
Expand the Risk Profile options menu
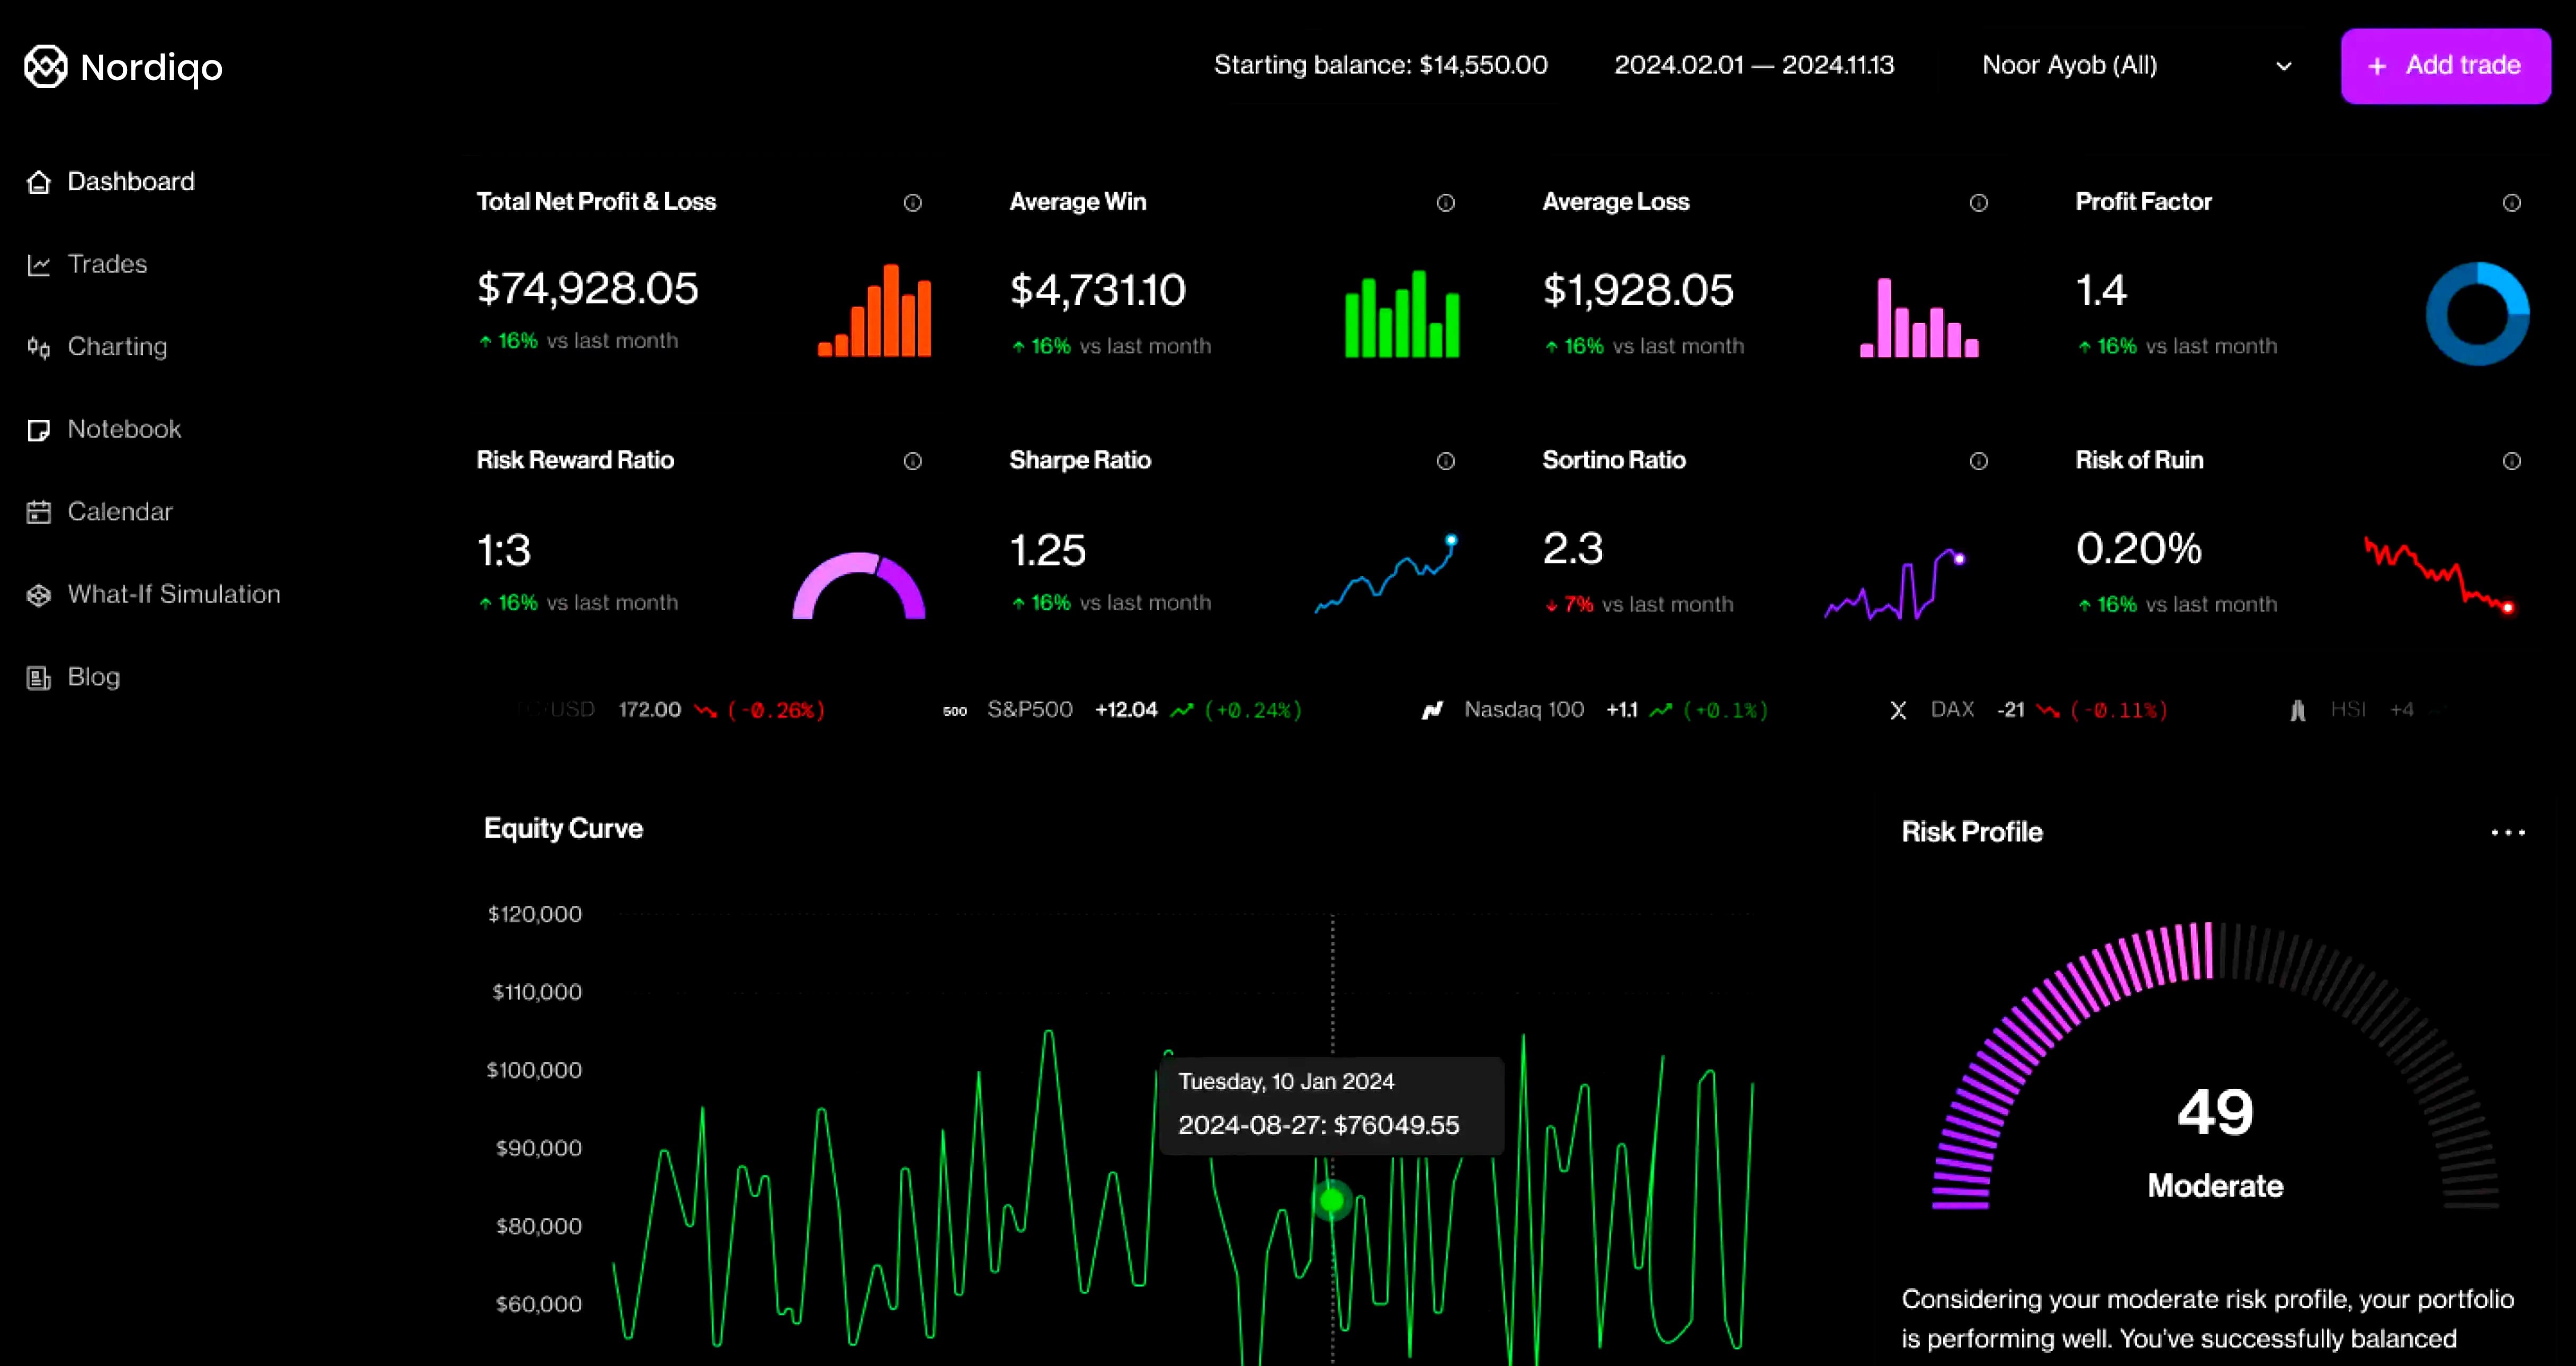pyautogui.click(x=2509, y=832)
